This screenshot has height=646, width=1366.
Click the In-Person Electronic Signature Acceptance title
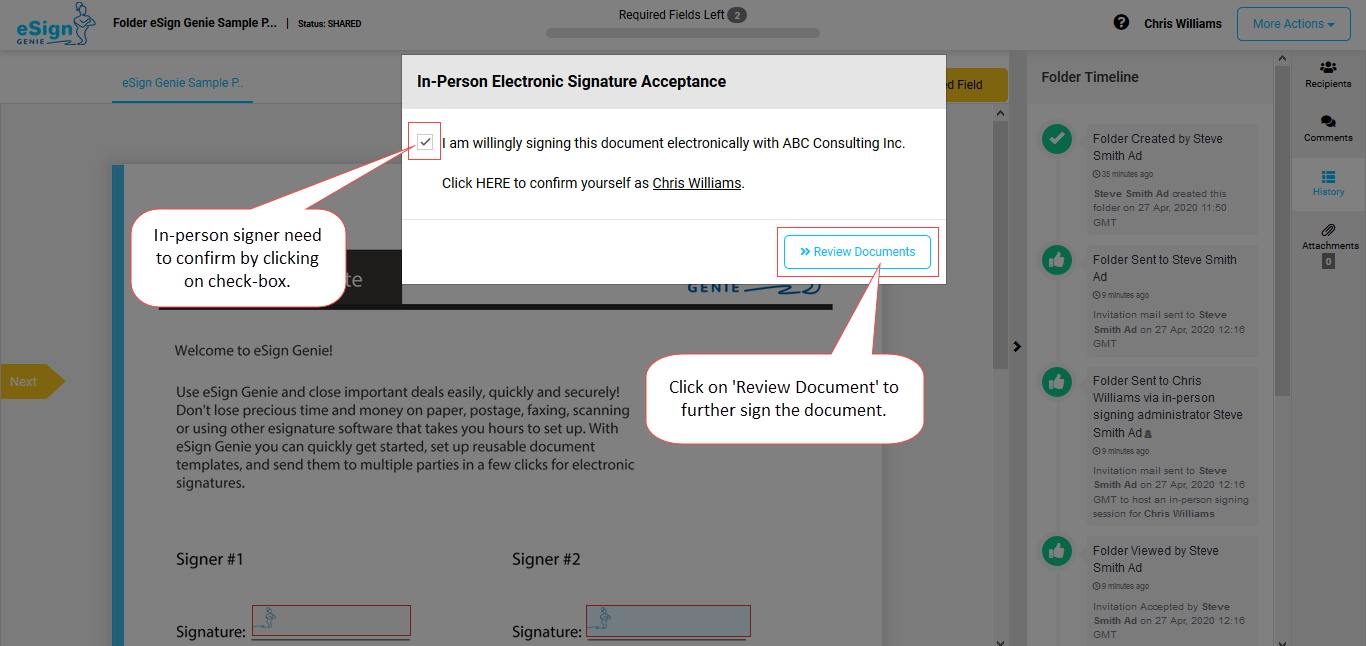[x=571, y=82]
